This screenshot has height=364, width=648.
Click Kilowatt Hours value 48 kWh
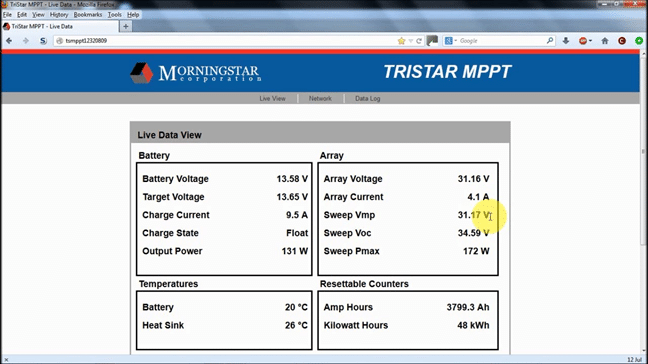[473, 326]
